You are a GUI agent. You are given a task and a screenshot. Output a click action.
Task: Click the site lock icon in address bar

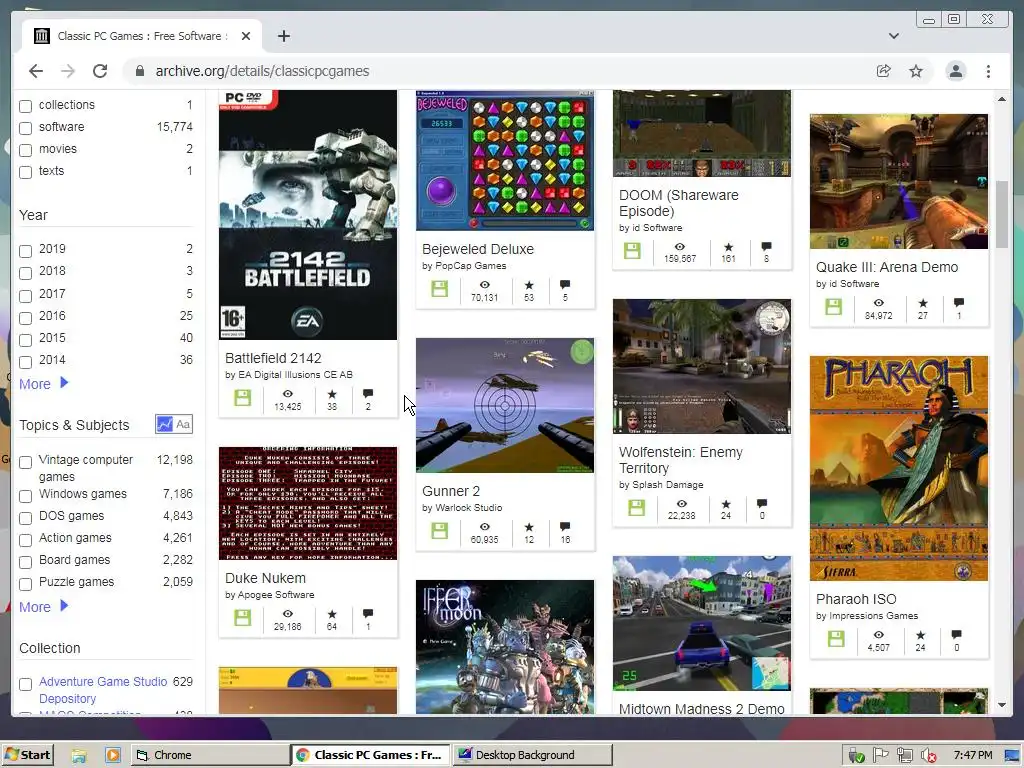point(140,71)
